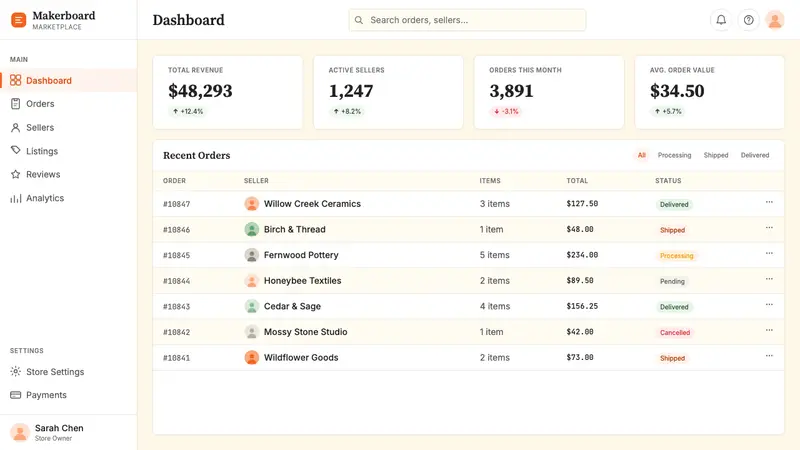
Task: Click the Payments card icon
Action: 15,395
